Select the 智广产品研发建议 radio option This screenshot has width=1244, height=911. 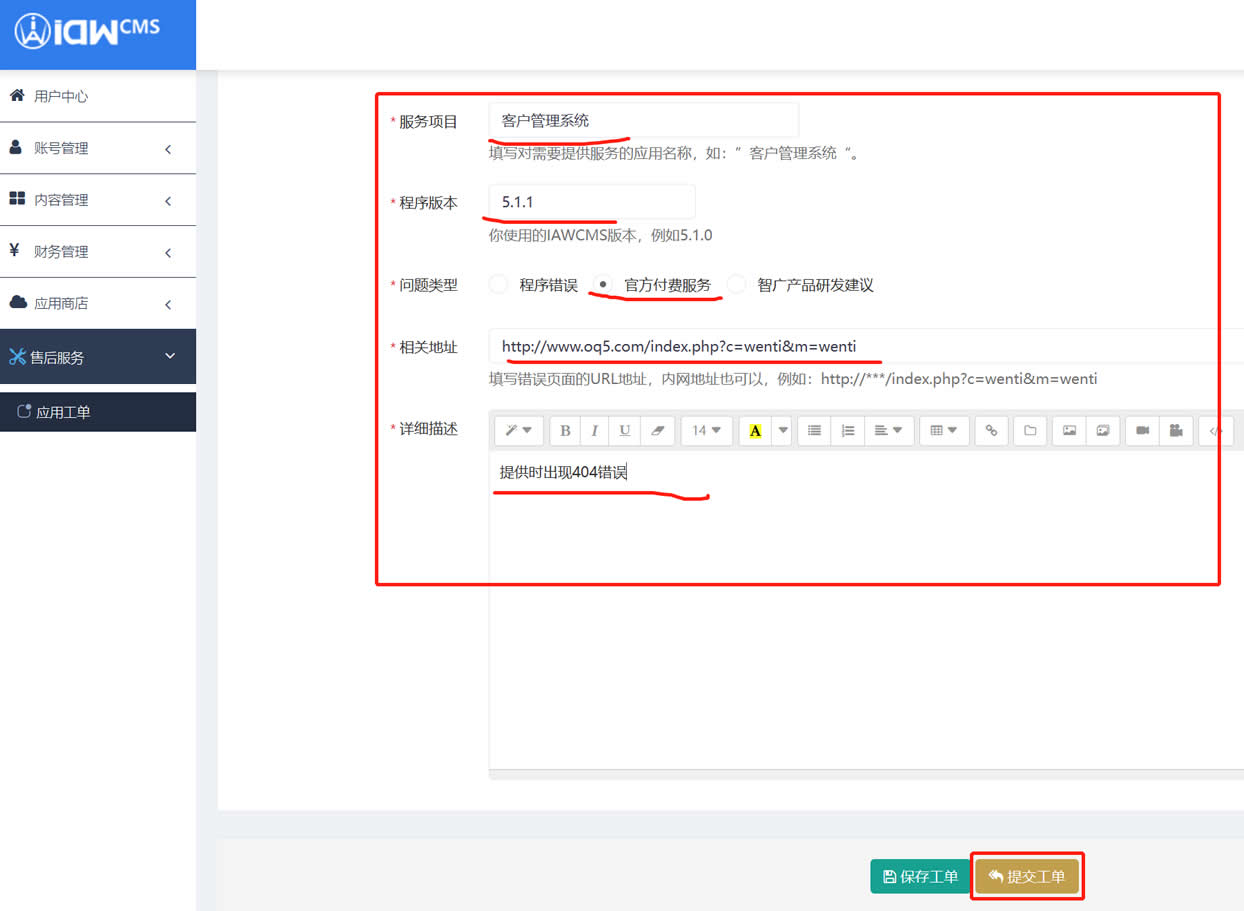(737, 285)
